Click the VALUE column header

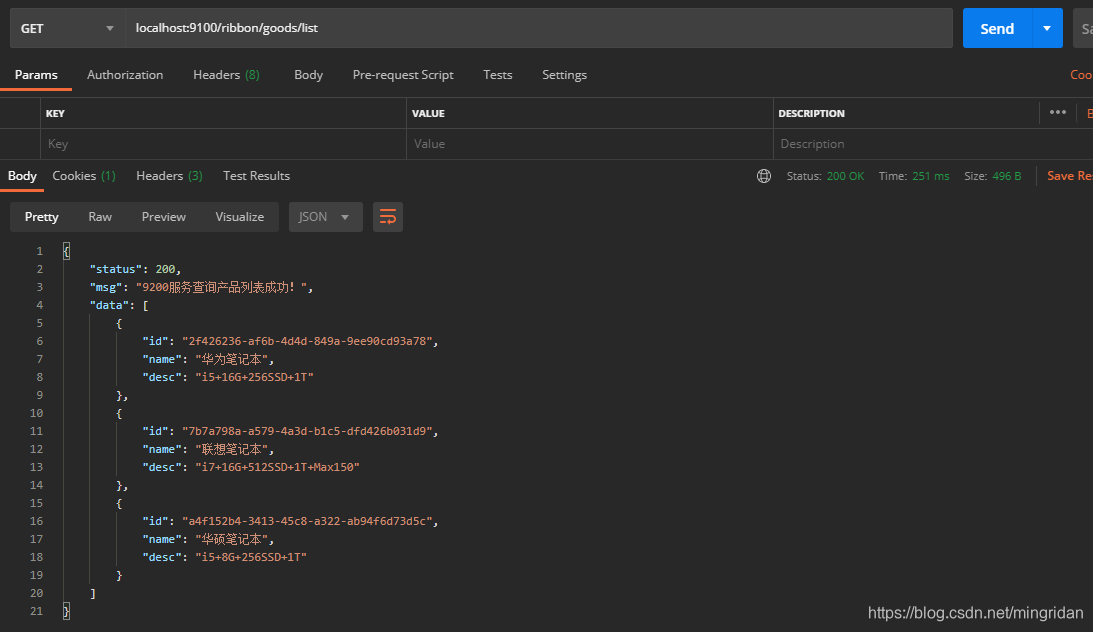pos(428,114)
